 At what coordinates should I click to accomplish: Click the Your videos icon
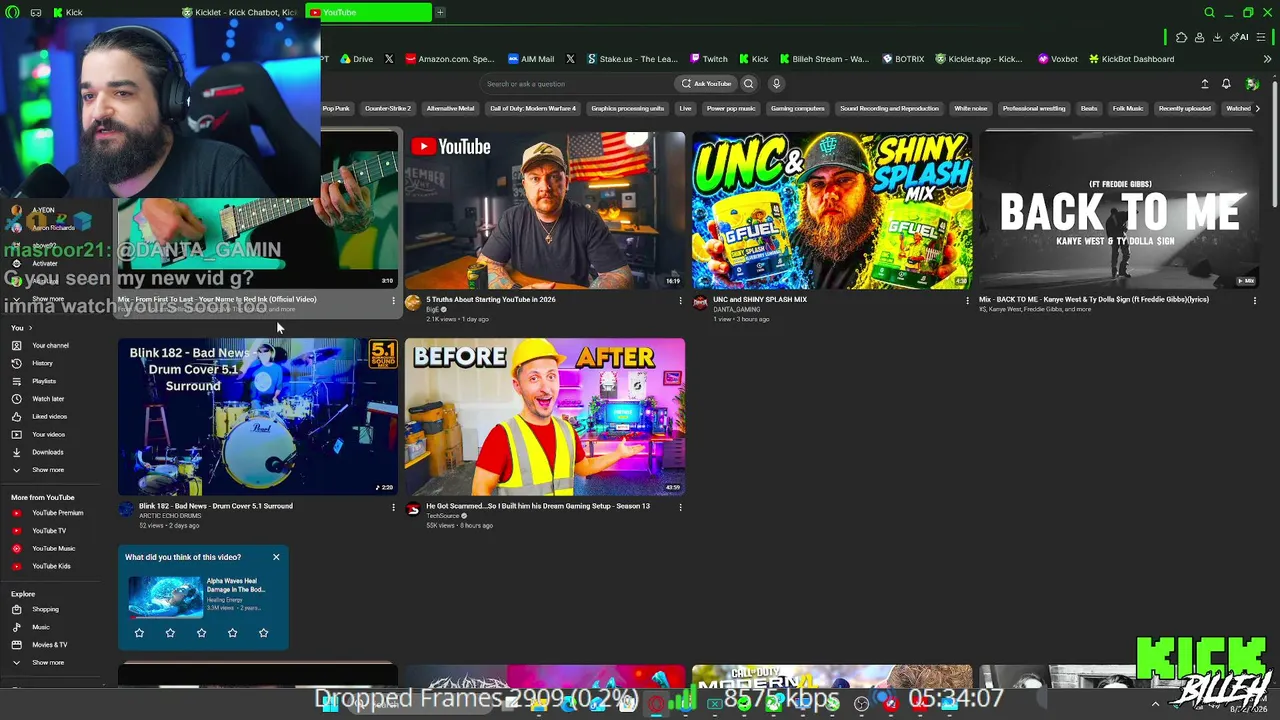coord(16,435)
